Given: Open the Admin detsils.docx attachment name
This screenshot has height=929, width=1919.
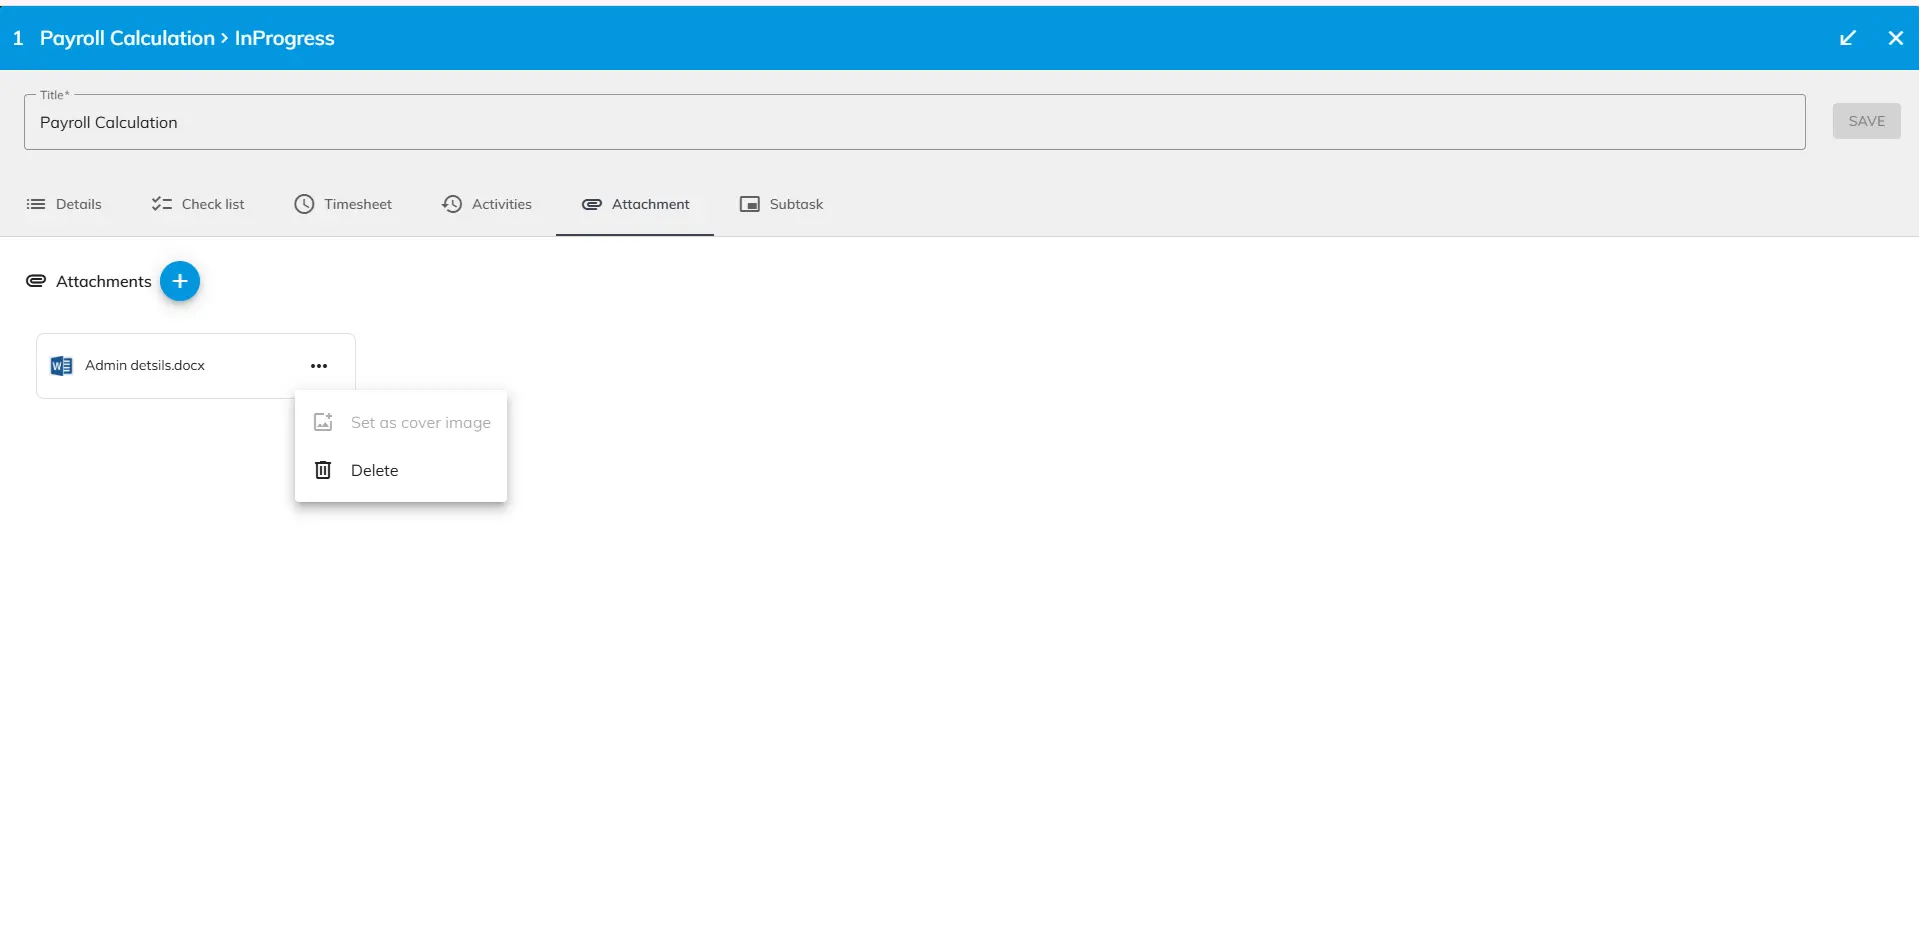Looking at the screenshot, I should pos(145,366).
